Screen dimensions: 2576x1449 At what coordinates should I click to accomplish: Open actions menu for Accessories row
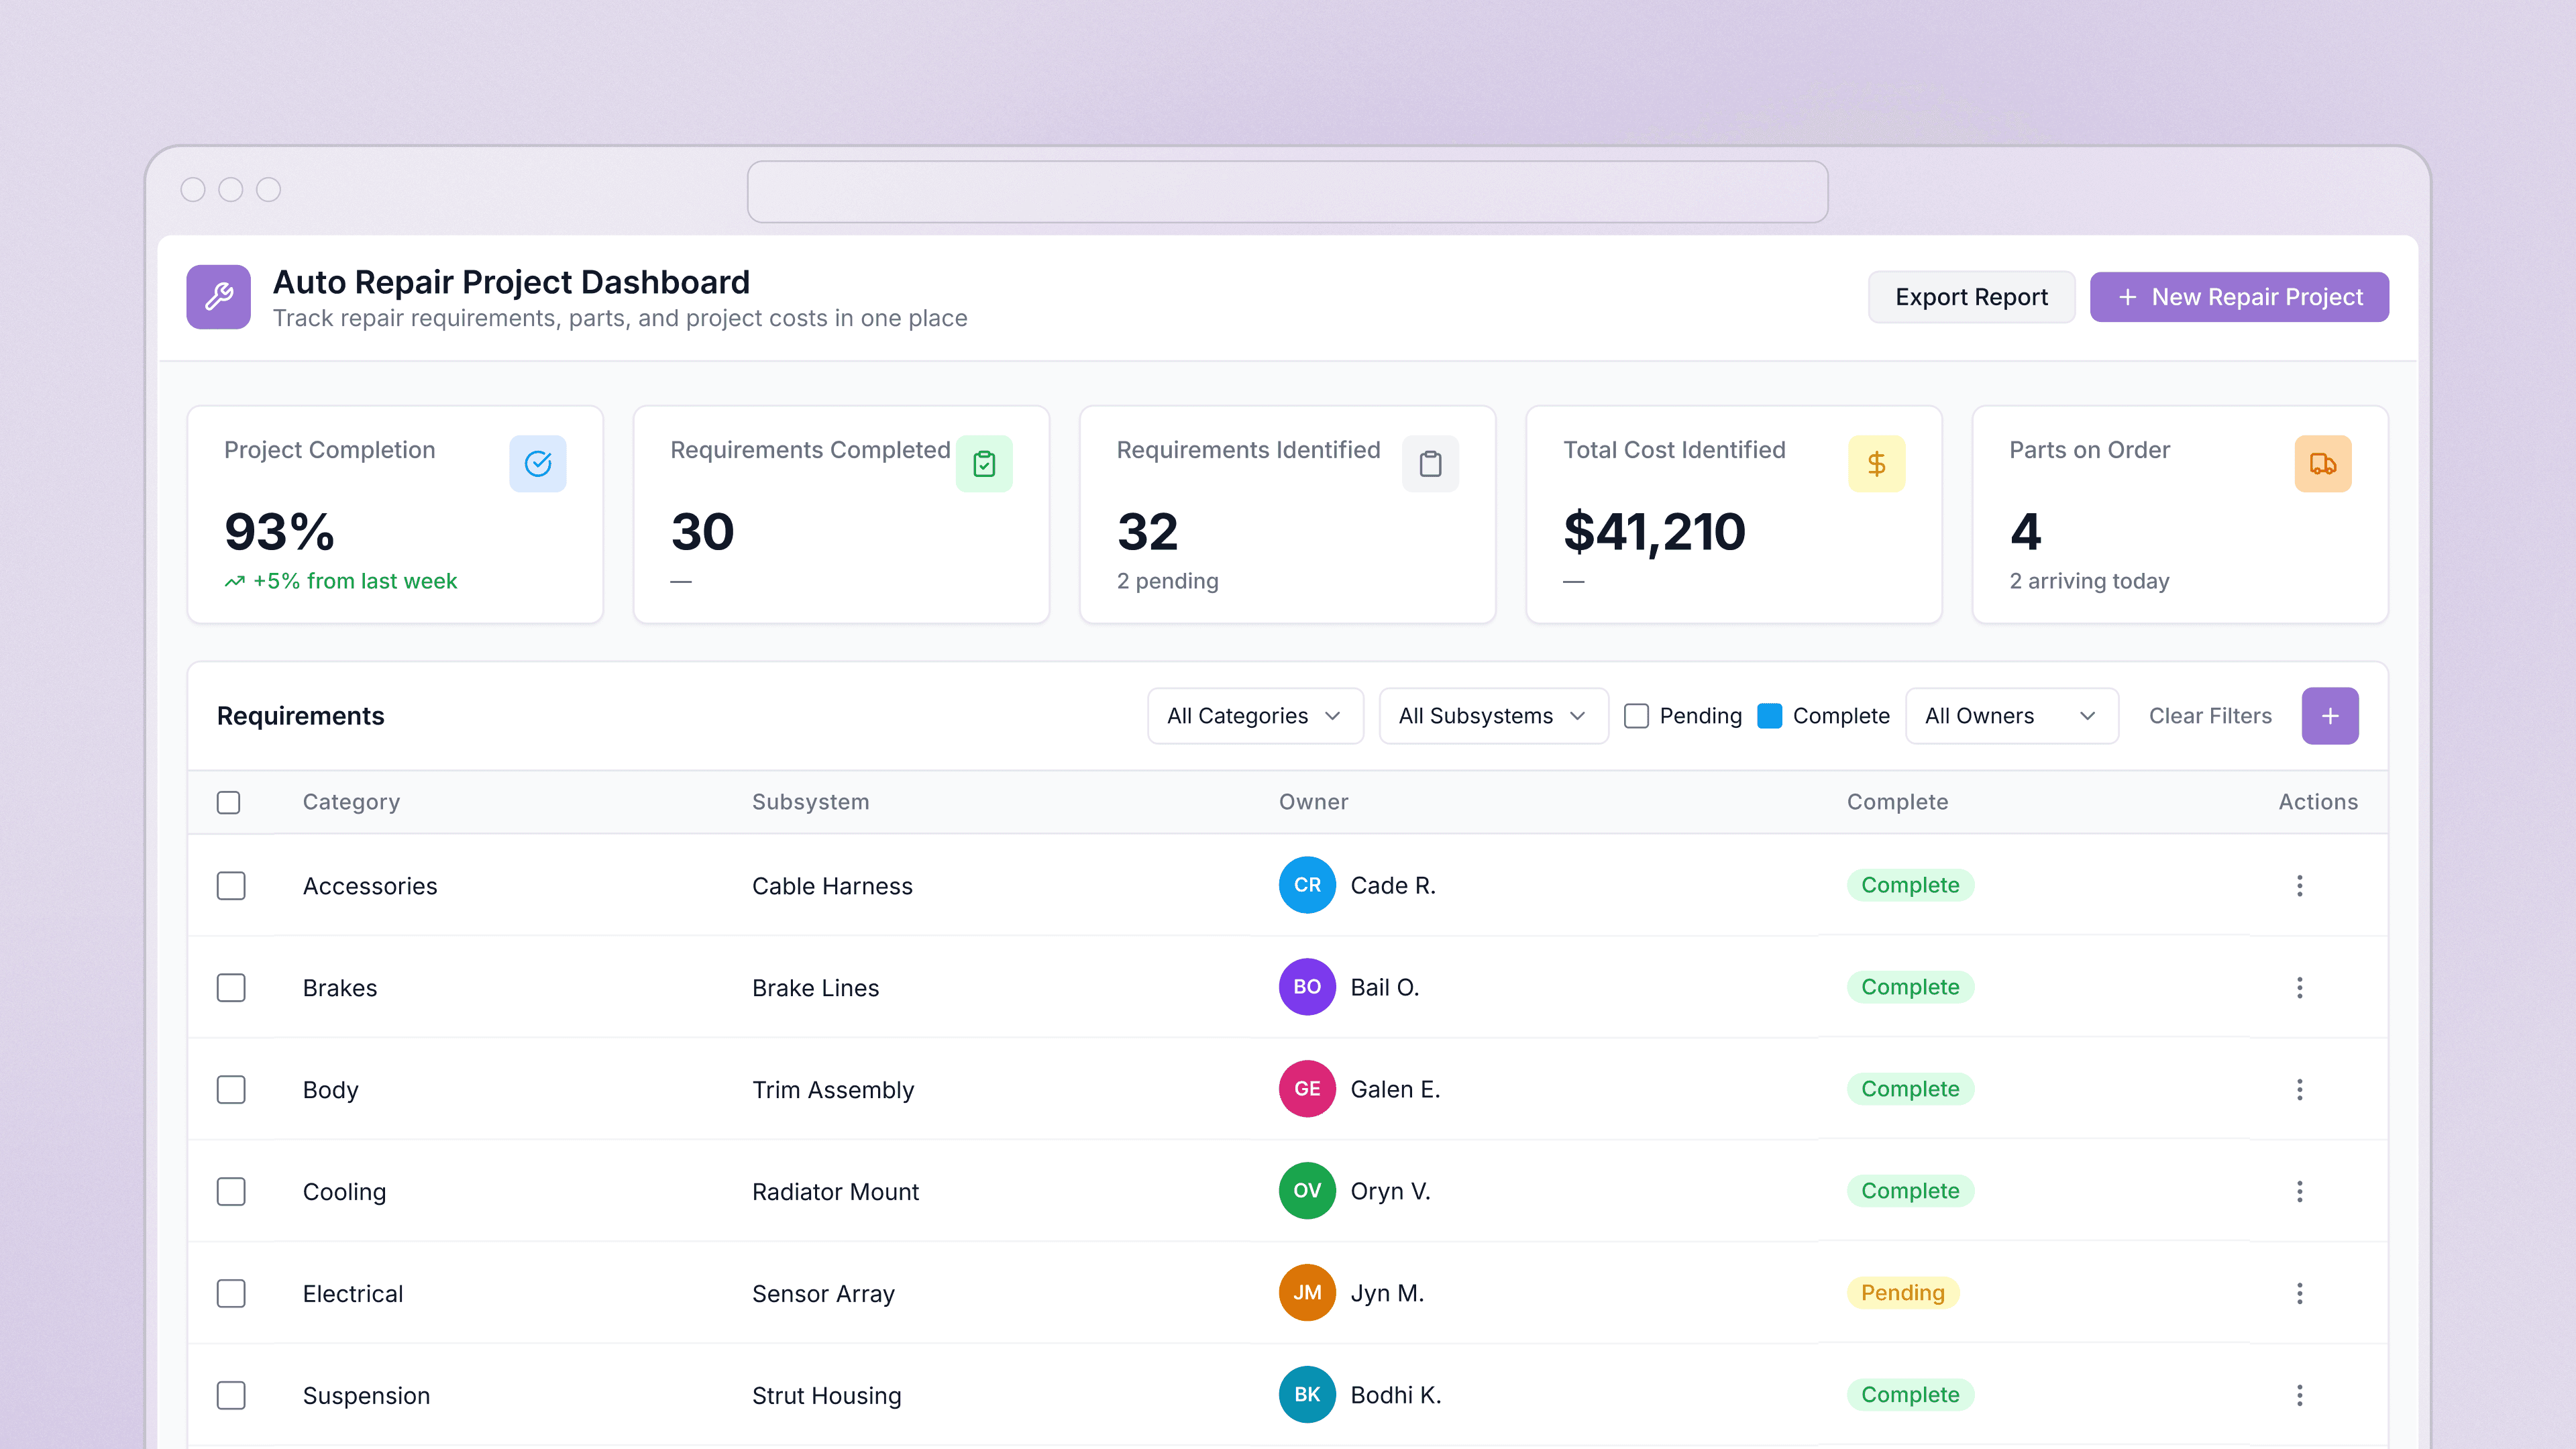tap(2300, 886)
